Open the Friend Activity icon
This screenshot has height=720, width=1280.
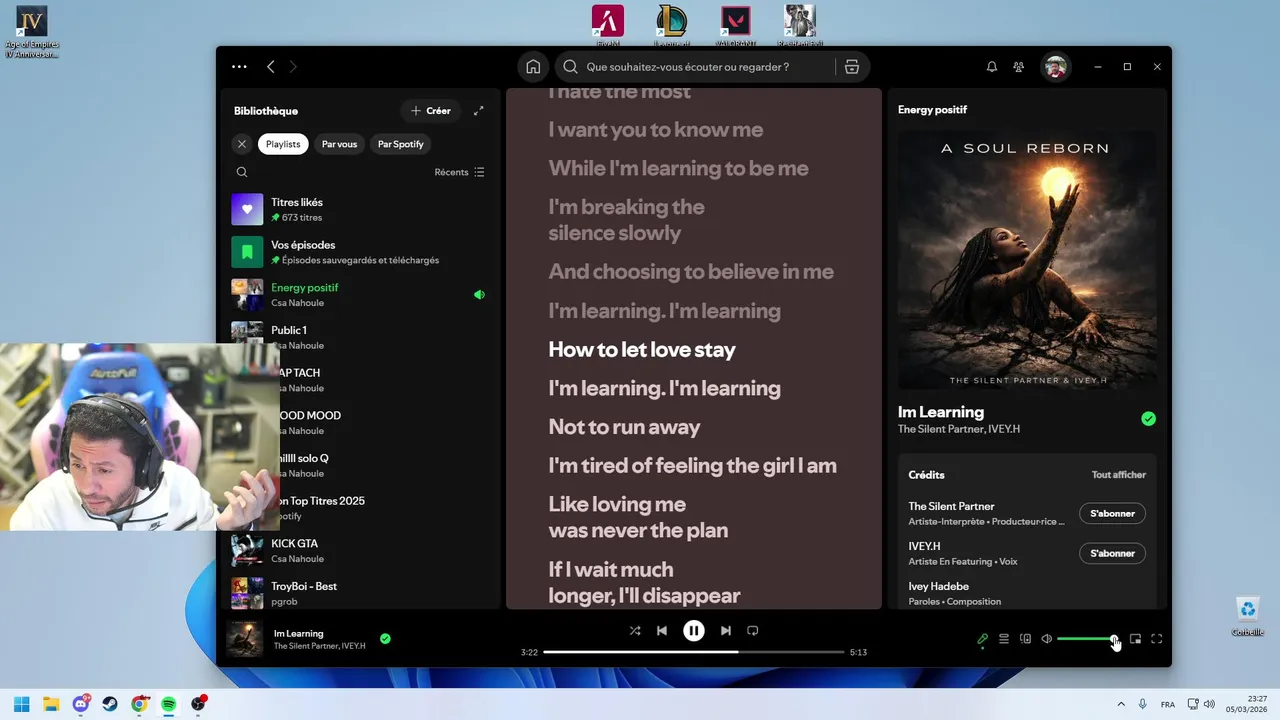click(1018, 67)
